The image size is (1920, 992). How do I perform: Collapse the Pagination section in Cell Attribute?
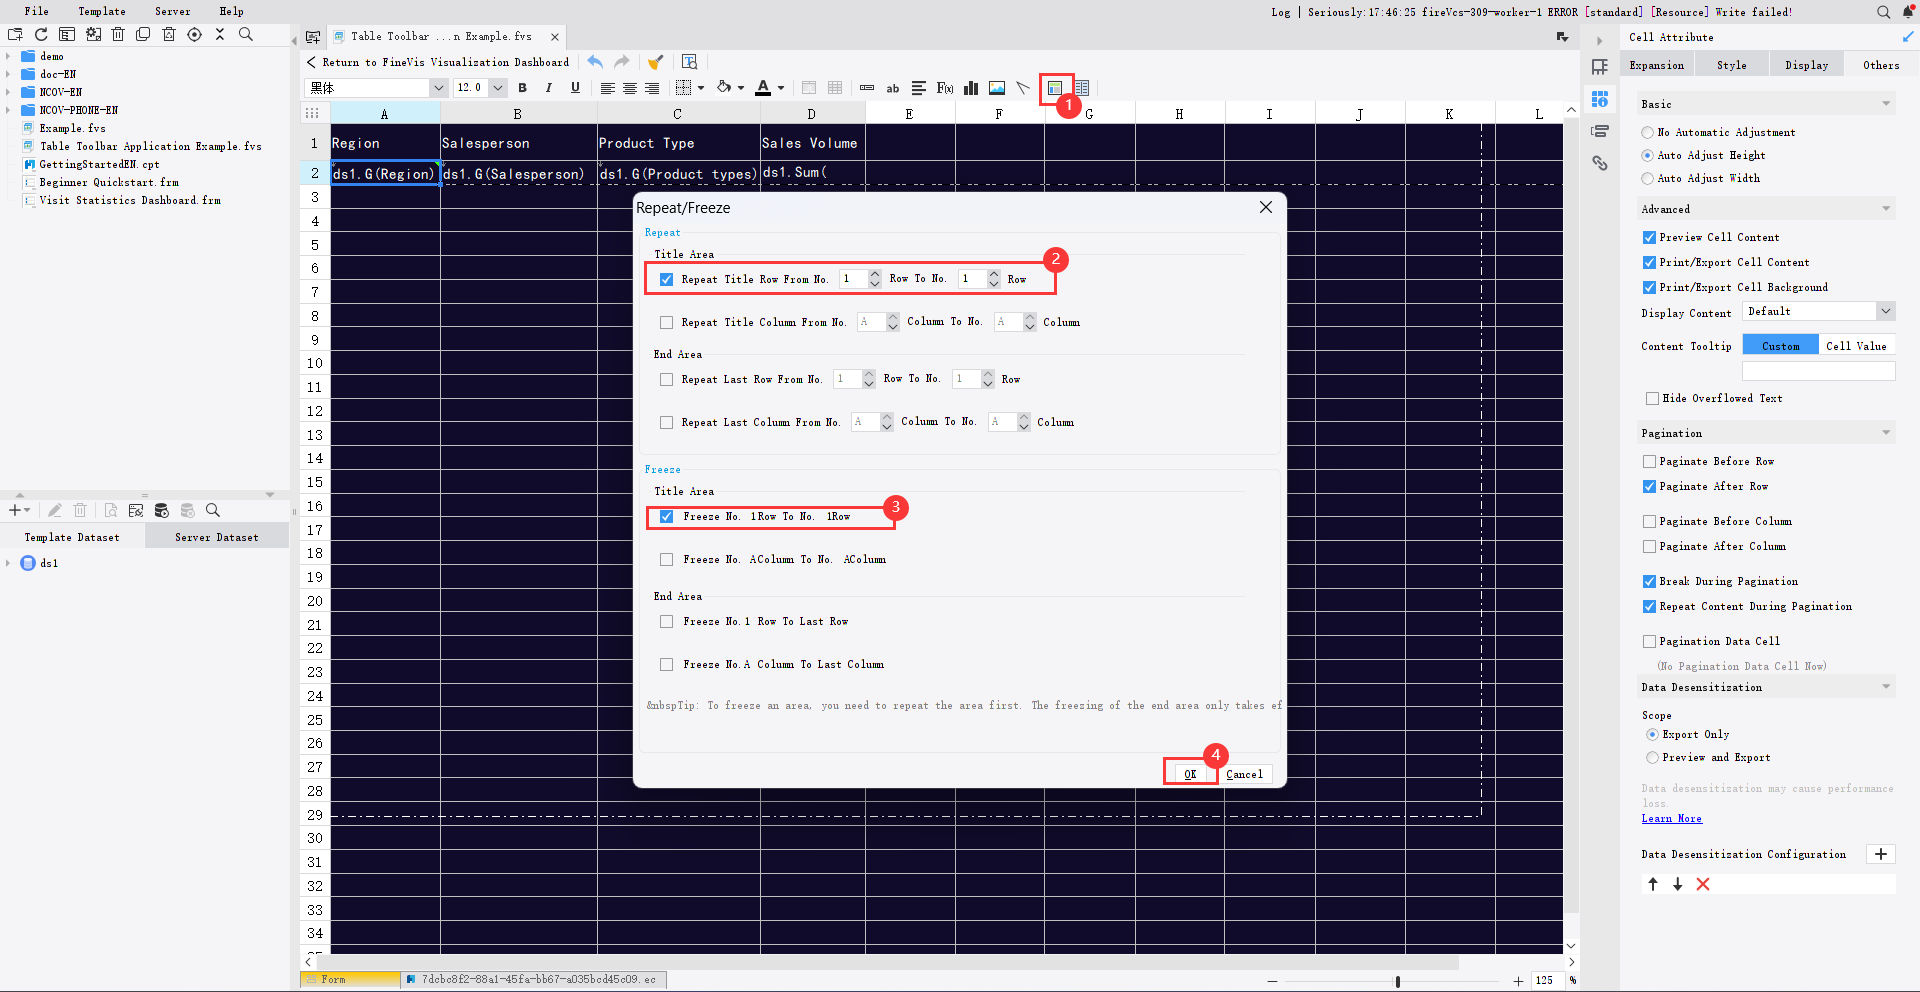click(x=1885, y=432)
